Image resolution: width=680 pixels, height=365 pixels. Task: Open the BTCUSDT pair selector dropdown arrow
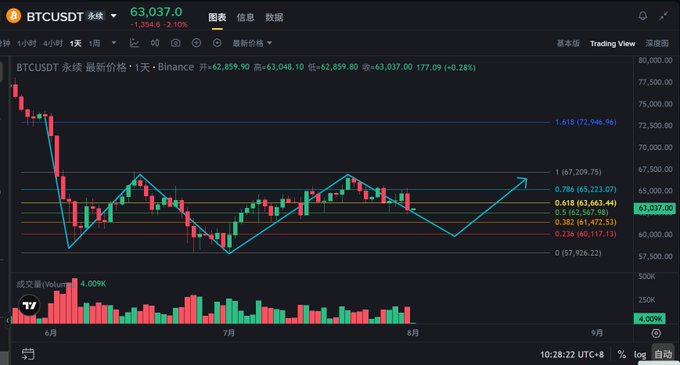point(114,16)
